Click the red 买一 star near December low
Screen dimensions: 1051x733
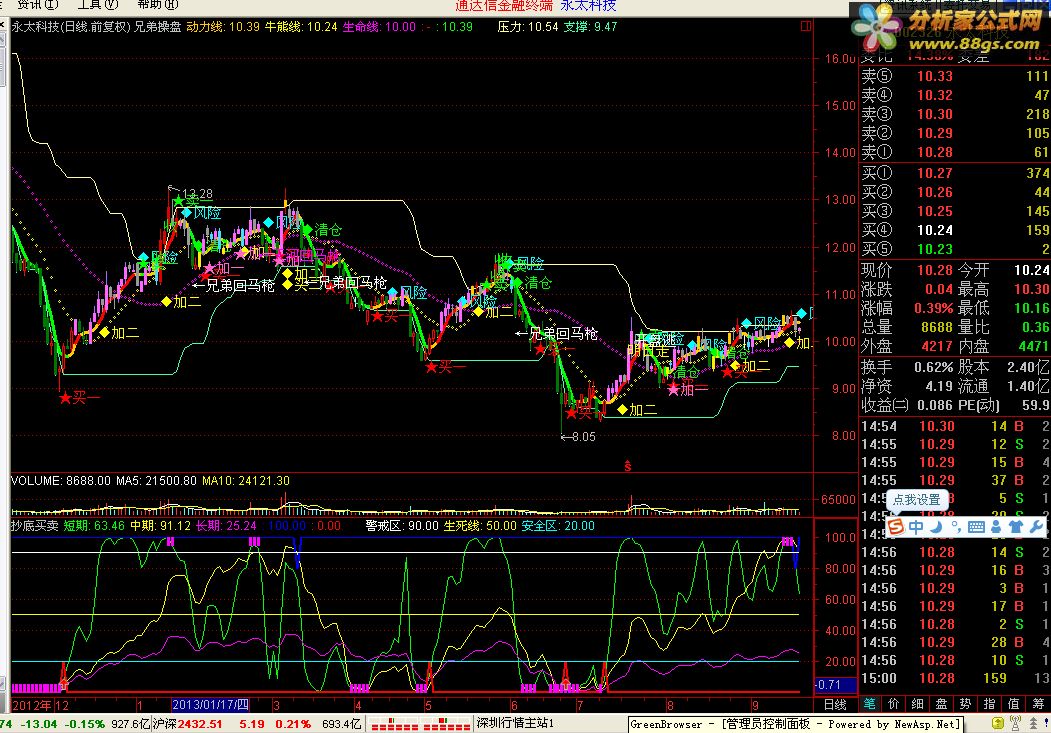(65, 398)
